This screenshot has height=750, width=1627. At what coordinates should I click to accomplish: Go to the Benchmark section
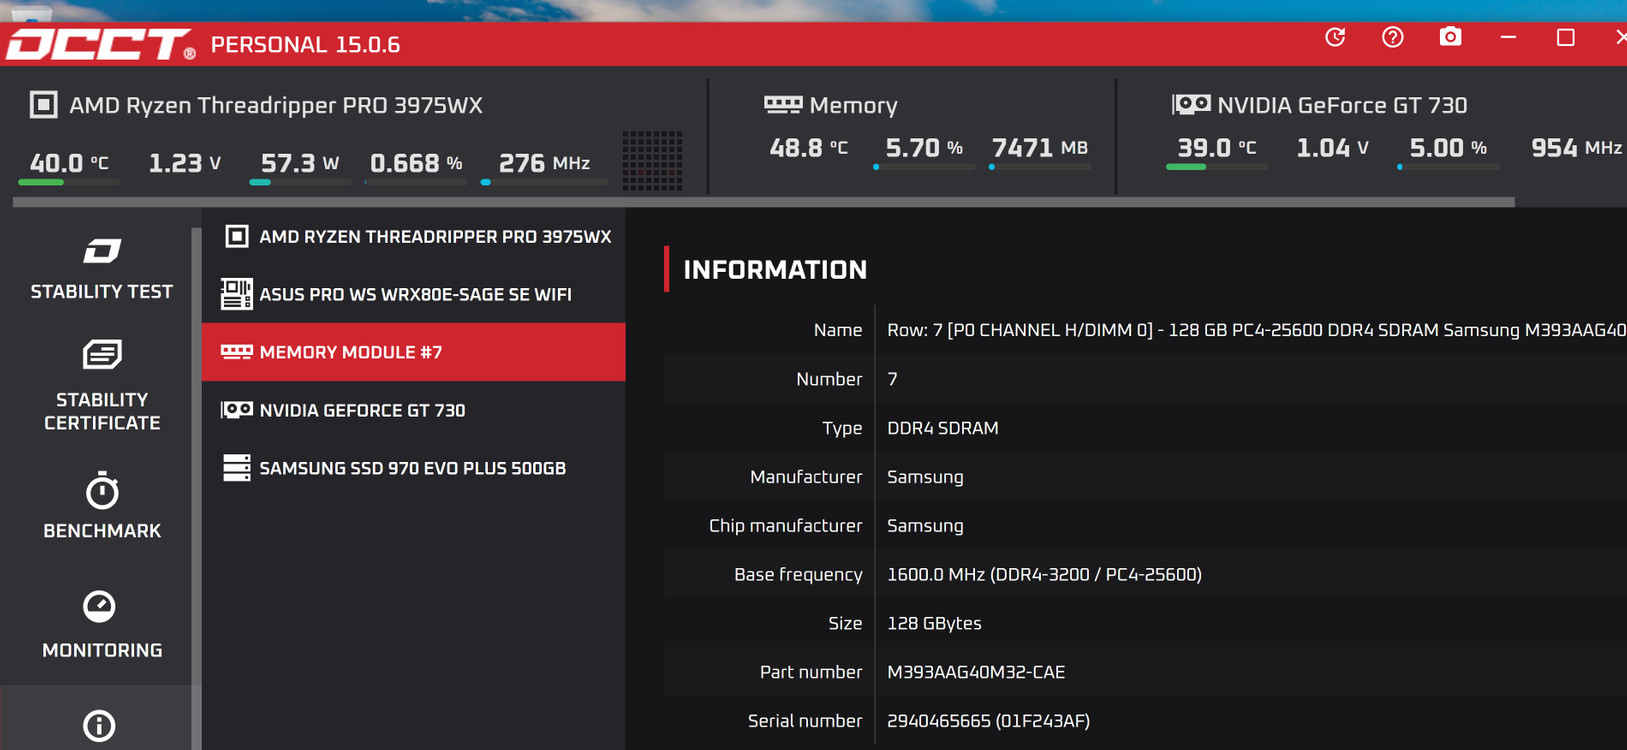pyautogui.click(x=101, y=506)
